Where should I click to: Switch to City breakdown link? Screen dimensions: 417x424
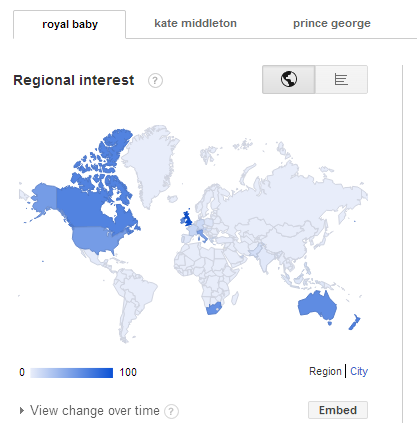(x=359, y=371)
